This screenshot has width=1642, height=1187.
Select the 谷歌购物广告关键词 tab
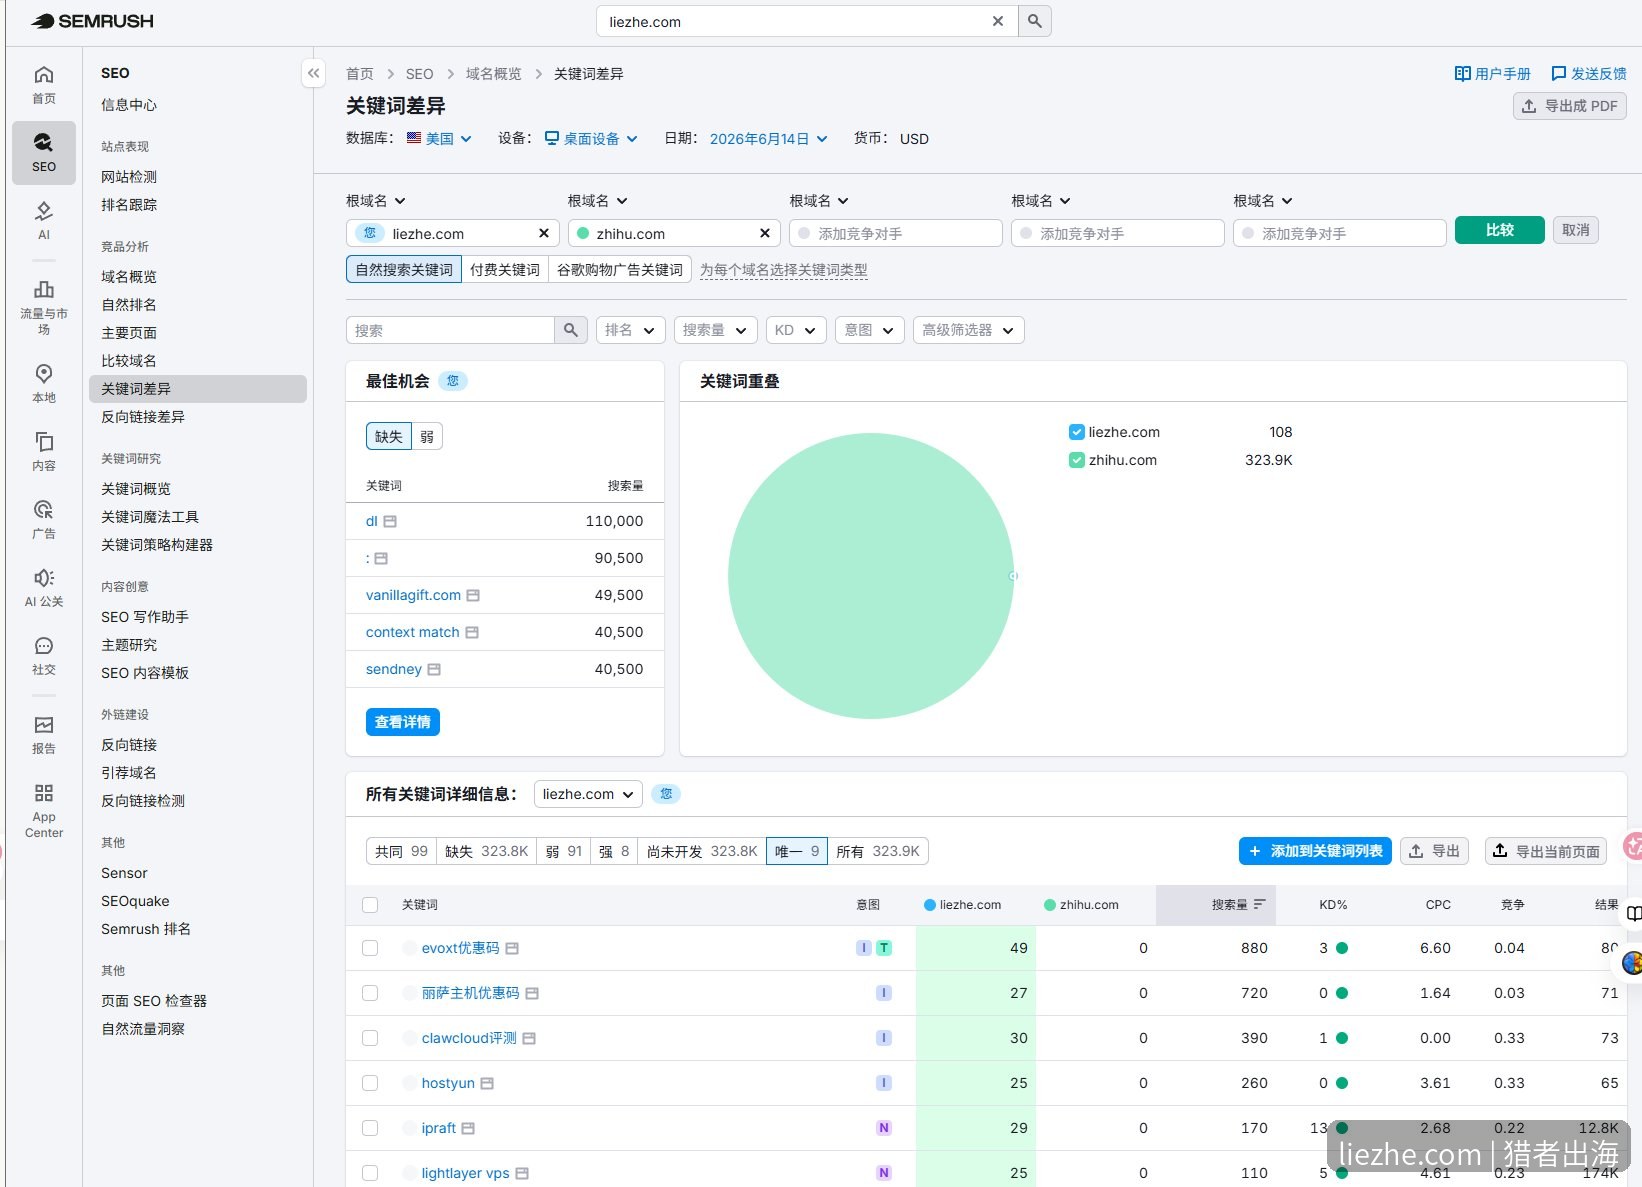point(620,270)
